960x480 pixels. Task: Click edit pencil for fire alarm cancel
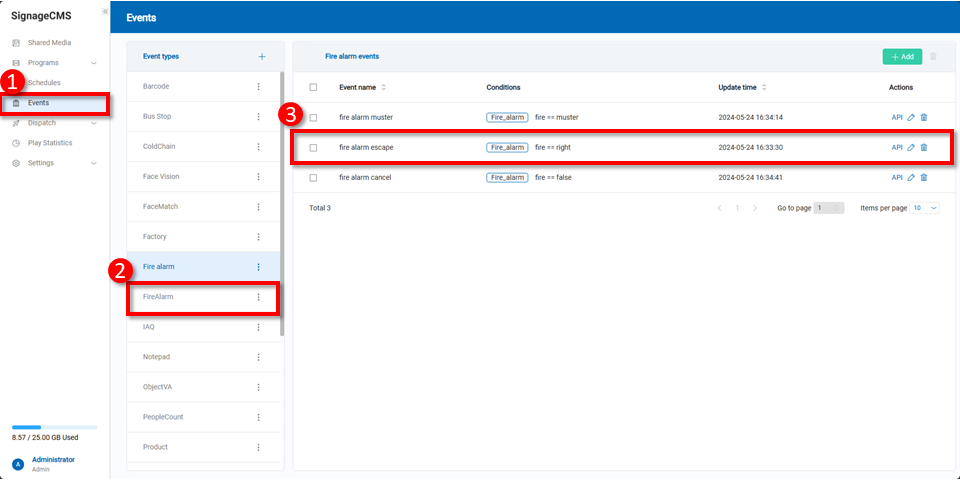910,177
